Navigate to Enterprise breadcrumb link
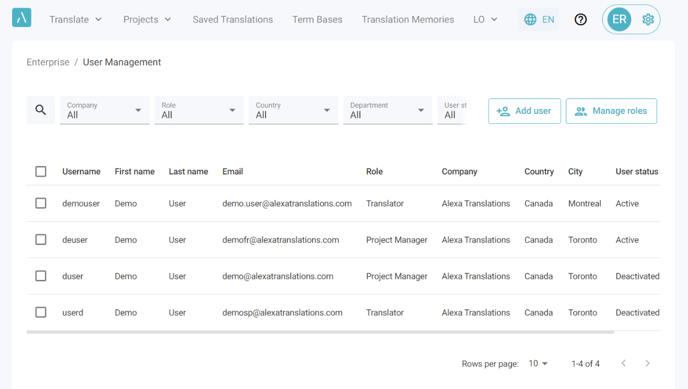688x389 pixels. pyautogui.click(x=48, y=62)
